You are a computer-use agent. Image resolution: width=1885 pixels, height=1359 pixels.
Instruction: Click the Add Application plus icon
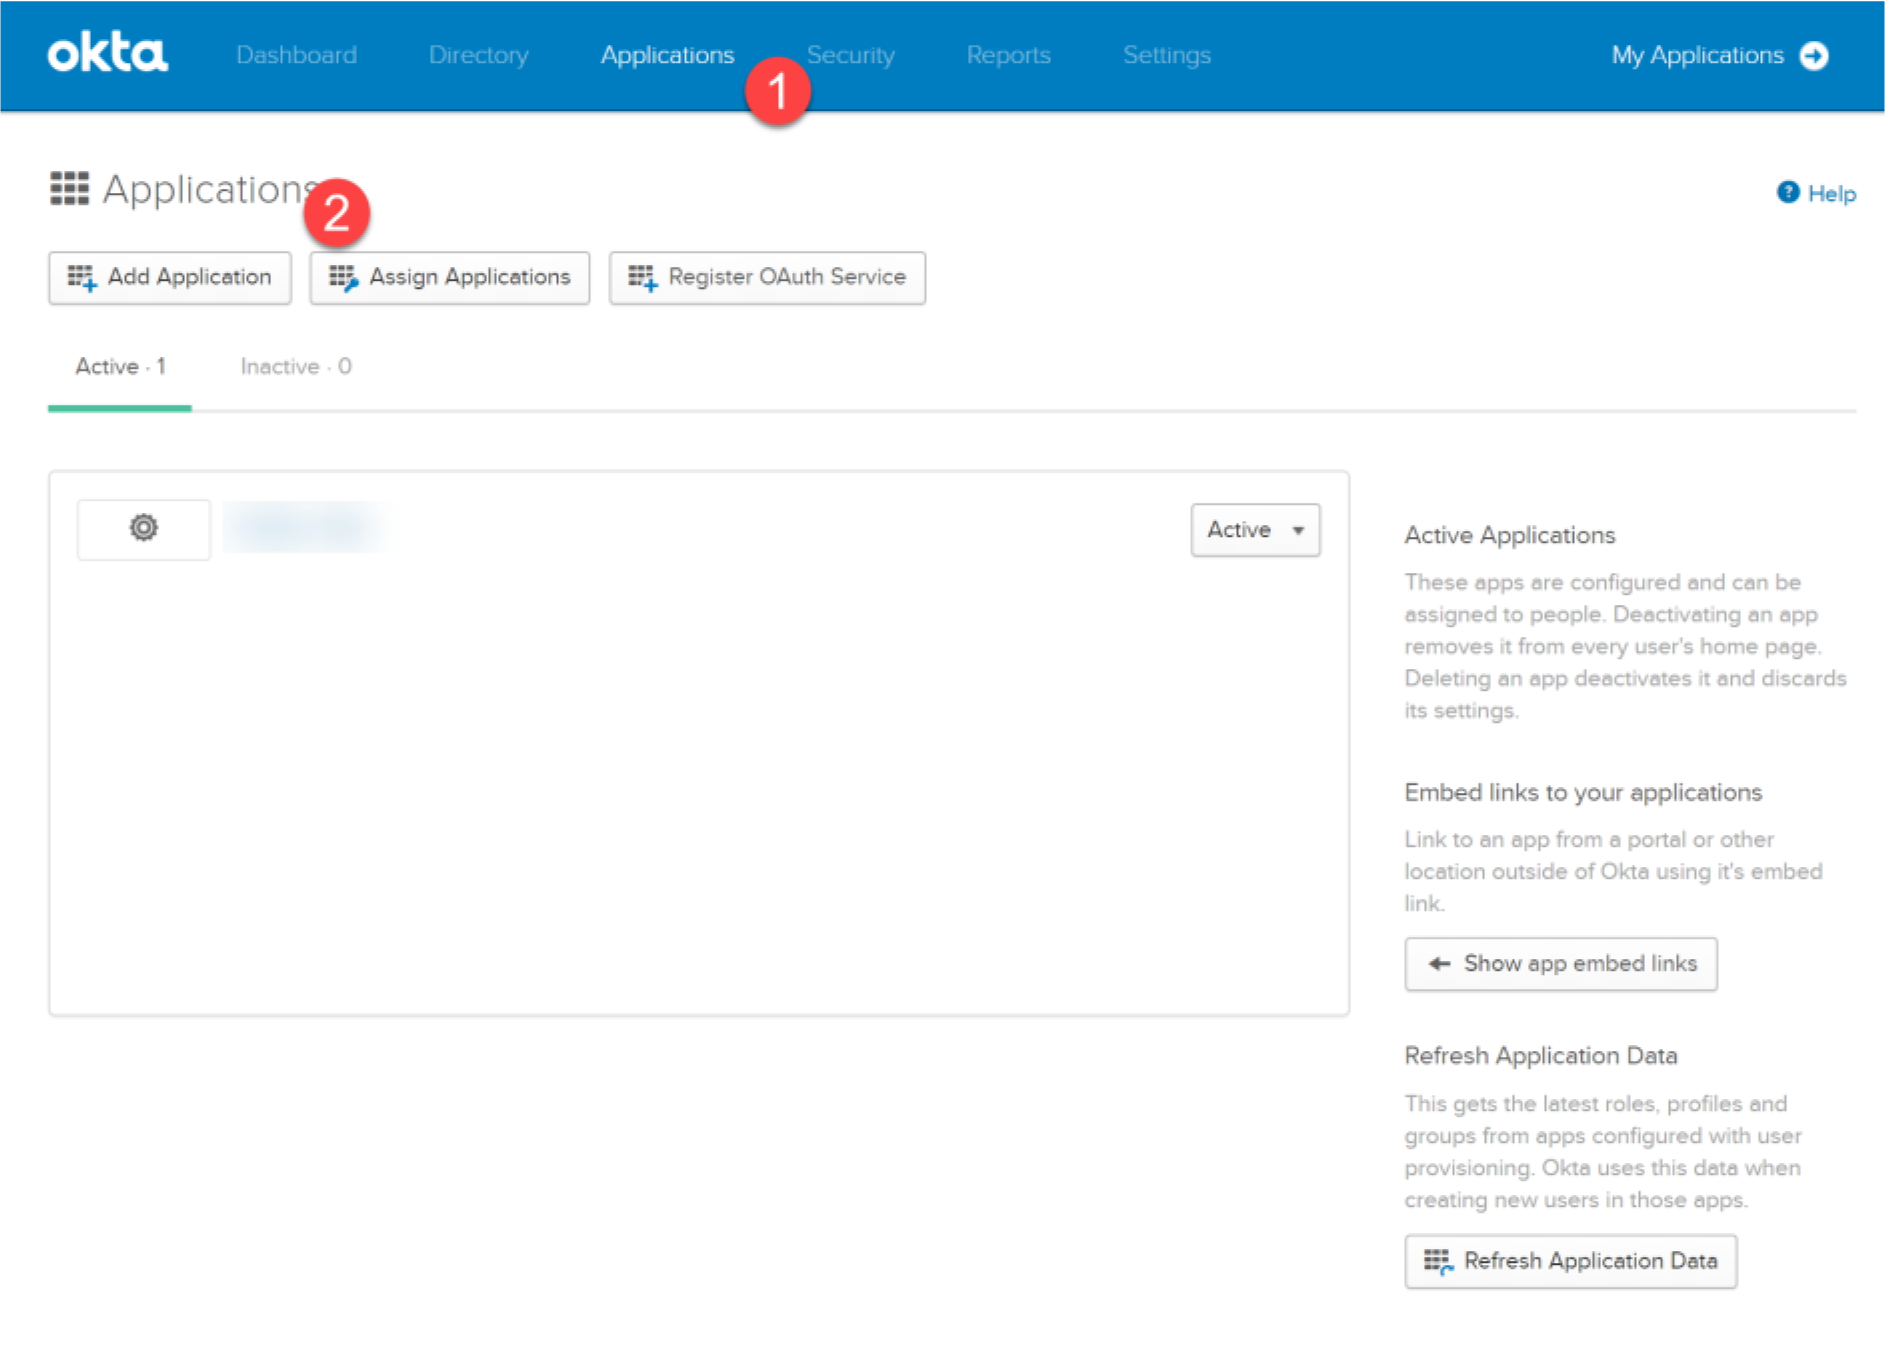(x=82, y=277)
